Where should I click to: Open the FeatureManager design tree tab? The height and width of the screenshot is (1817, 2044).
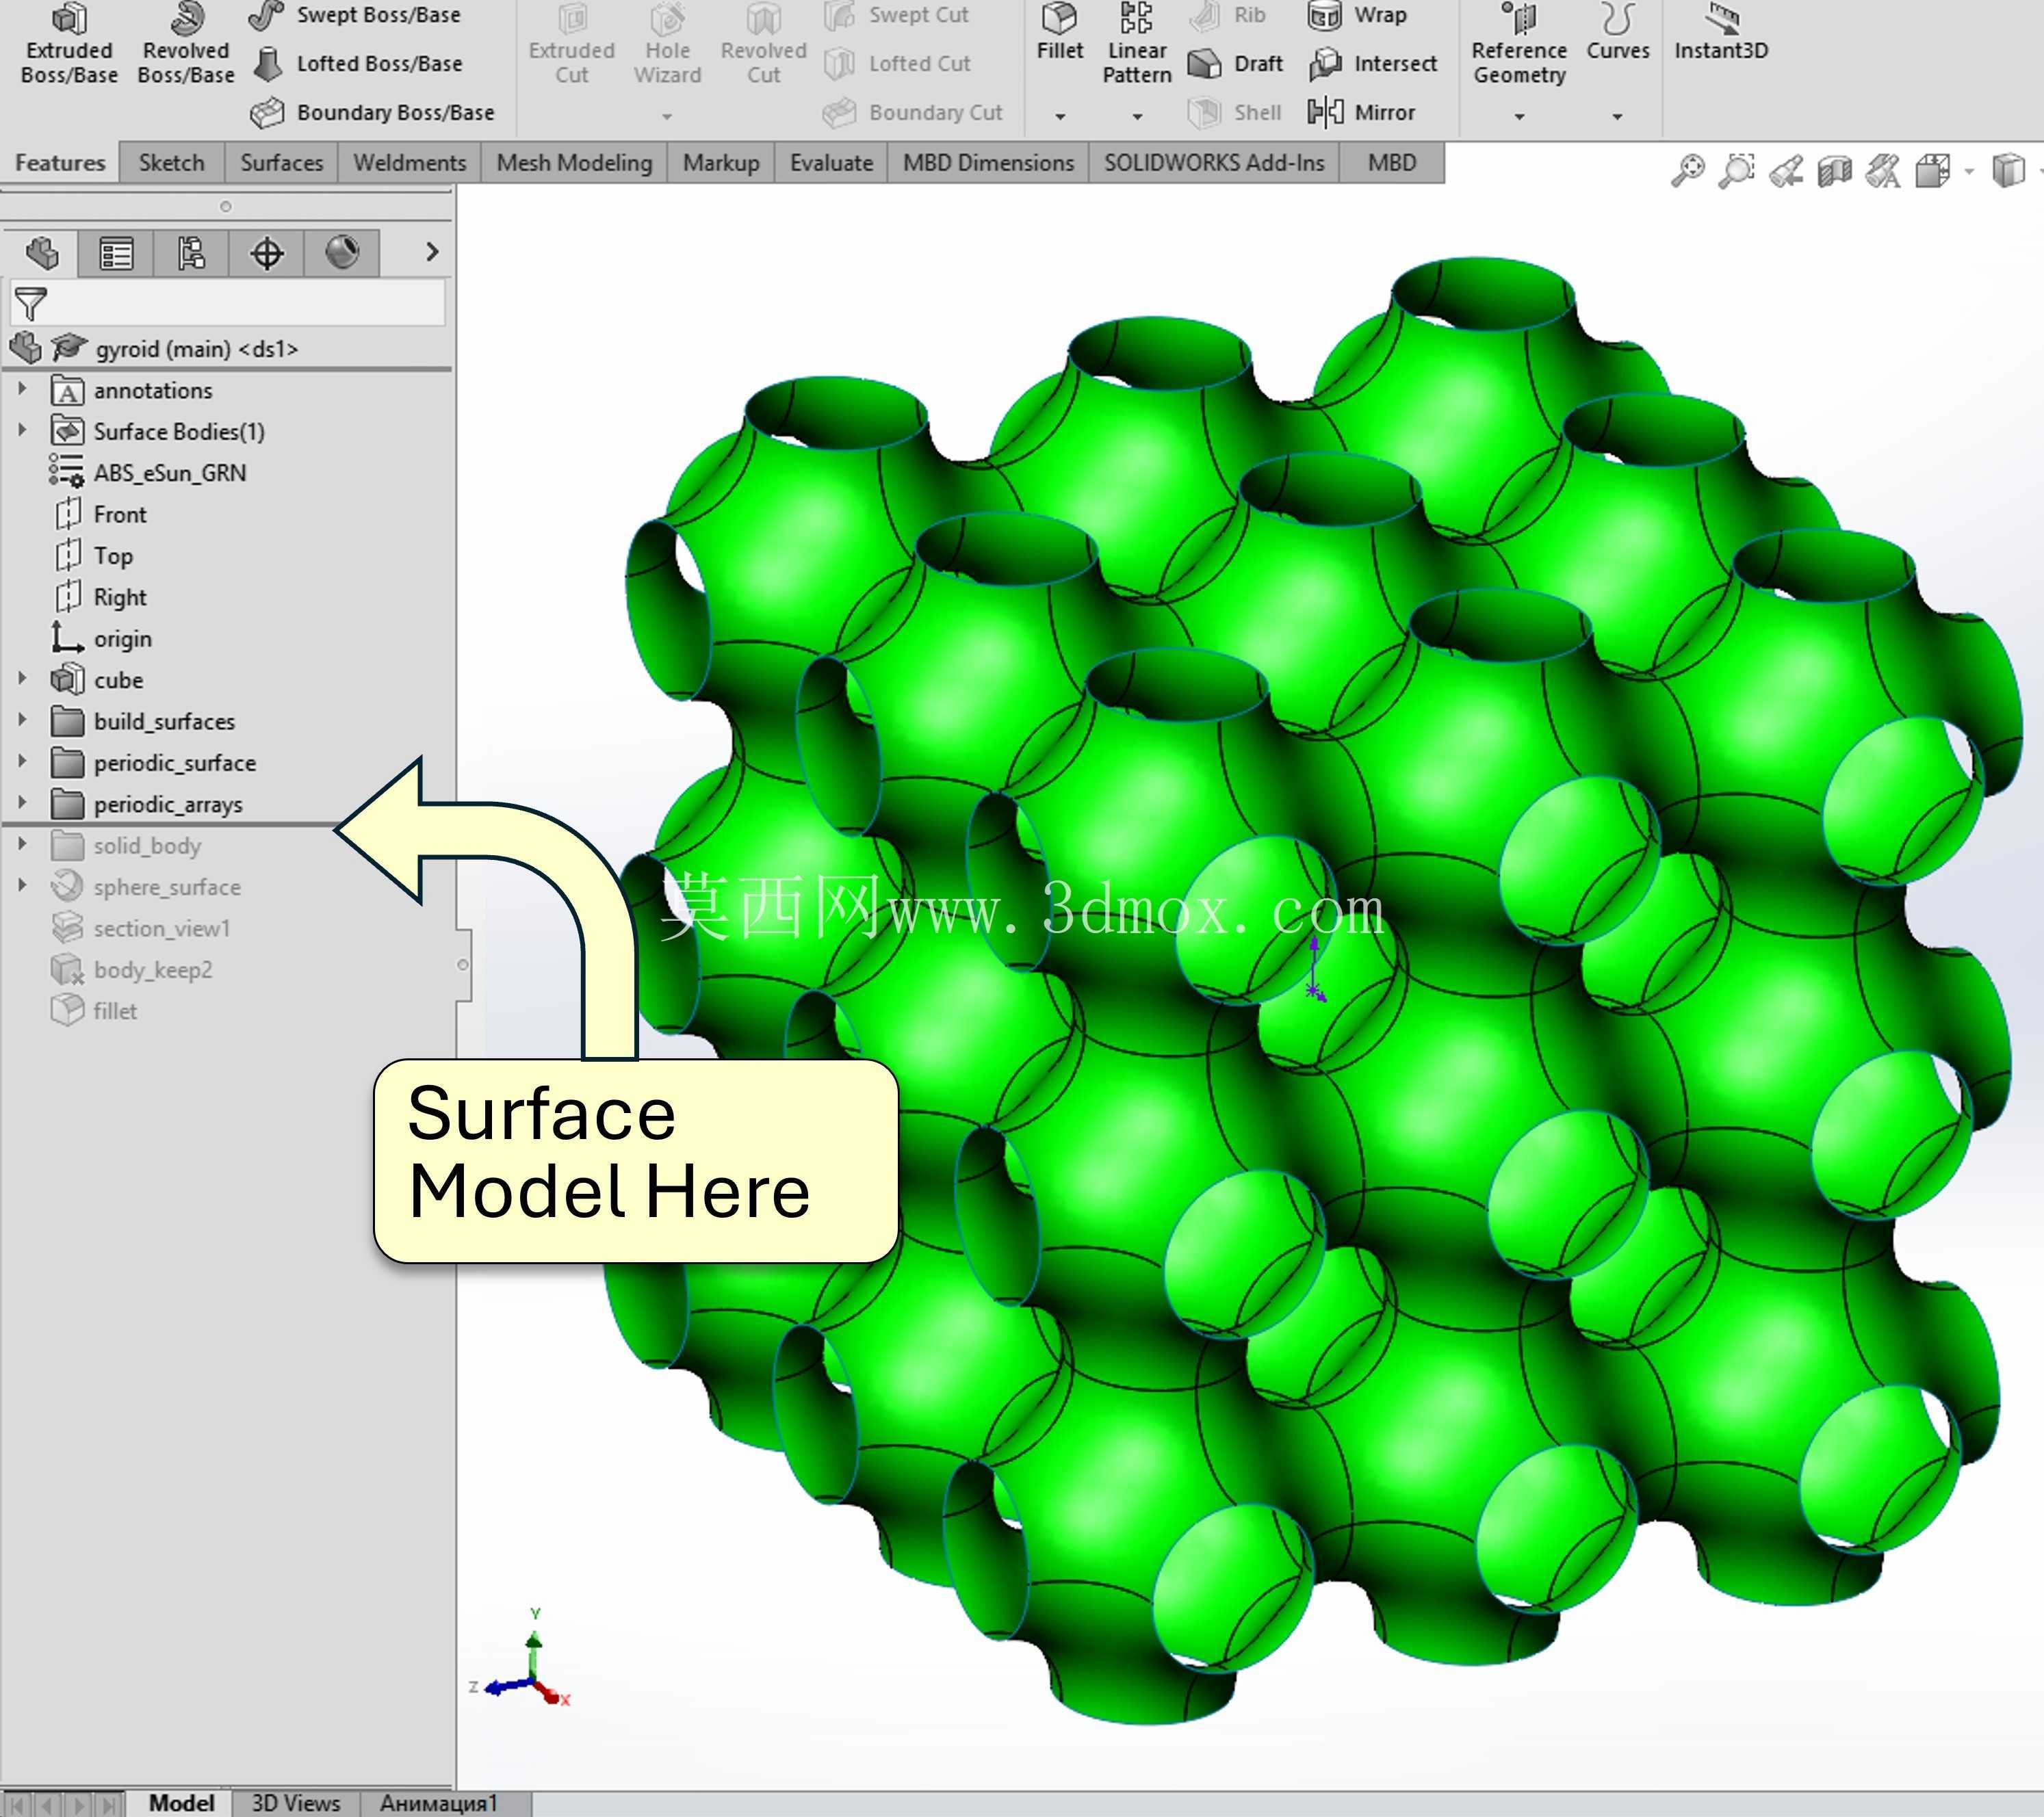tap(42, 253)
